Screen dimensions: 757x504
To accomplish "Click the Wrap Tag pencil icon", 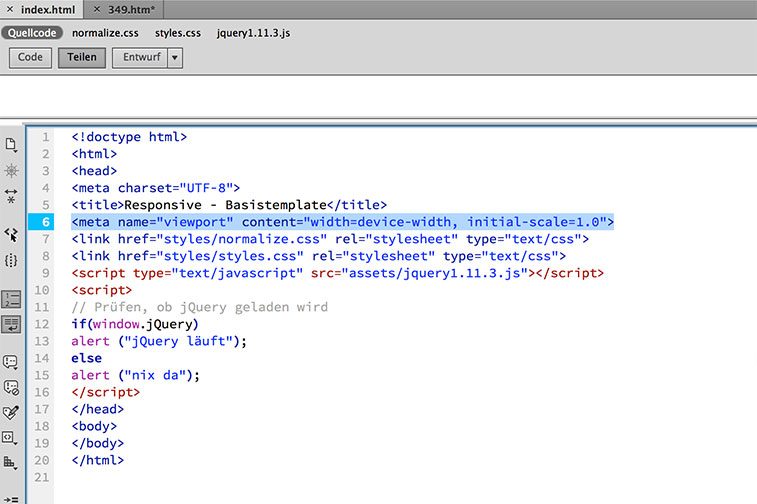I will pos(11,412).
